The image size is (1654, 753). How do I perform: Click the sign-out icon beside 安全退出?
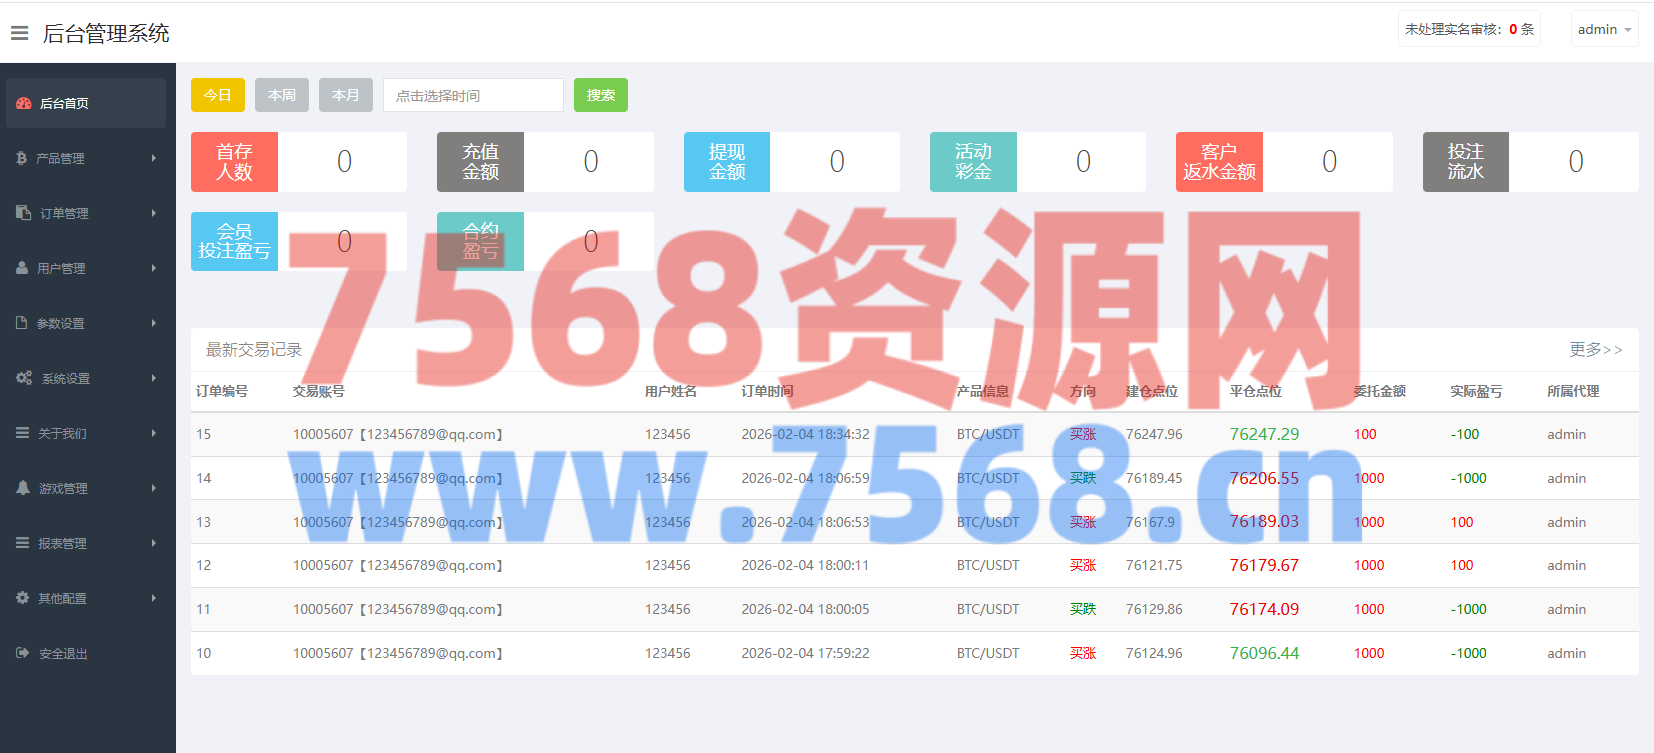click(23, 653)
